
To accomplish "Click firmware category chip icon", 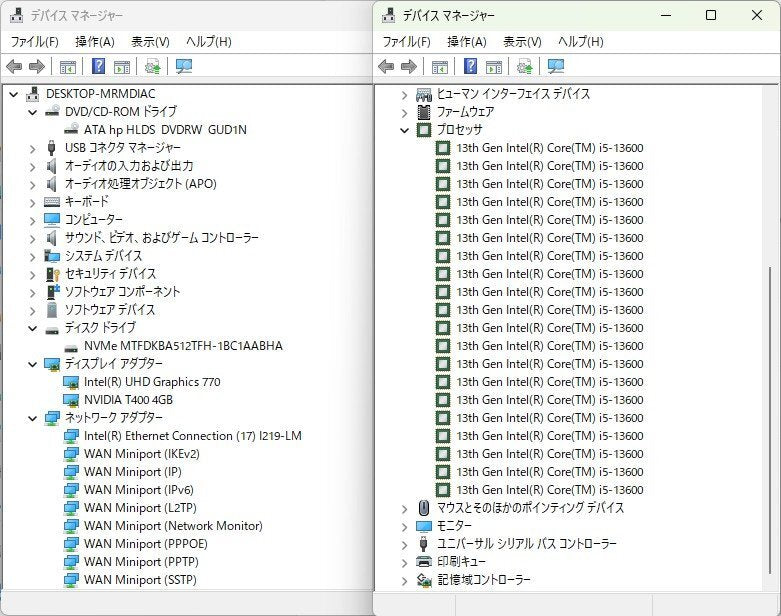I will pyautogui.click(x=424, y=112).
